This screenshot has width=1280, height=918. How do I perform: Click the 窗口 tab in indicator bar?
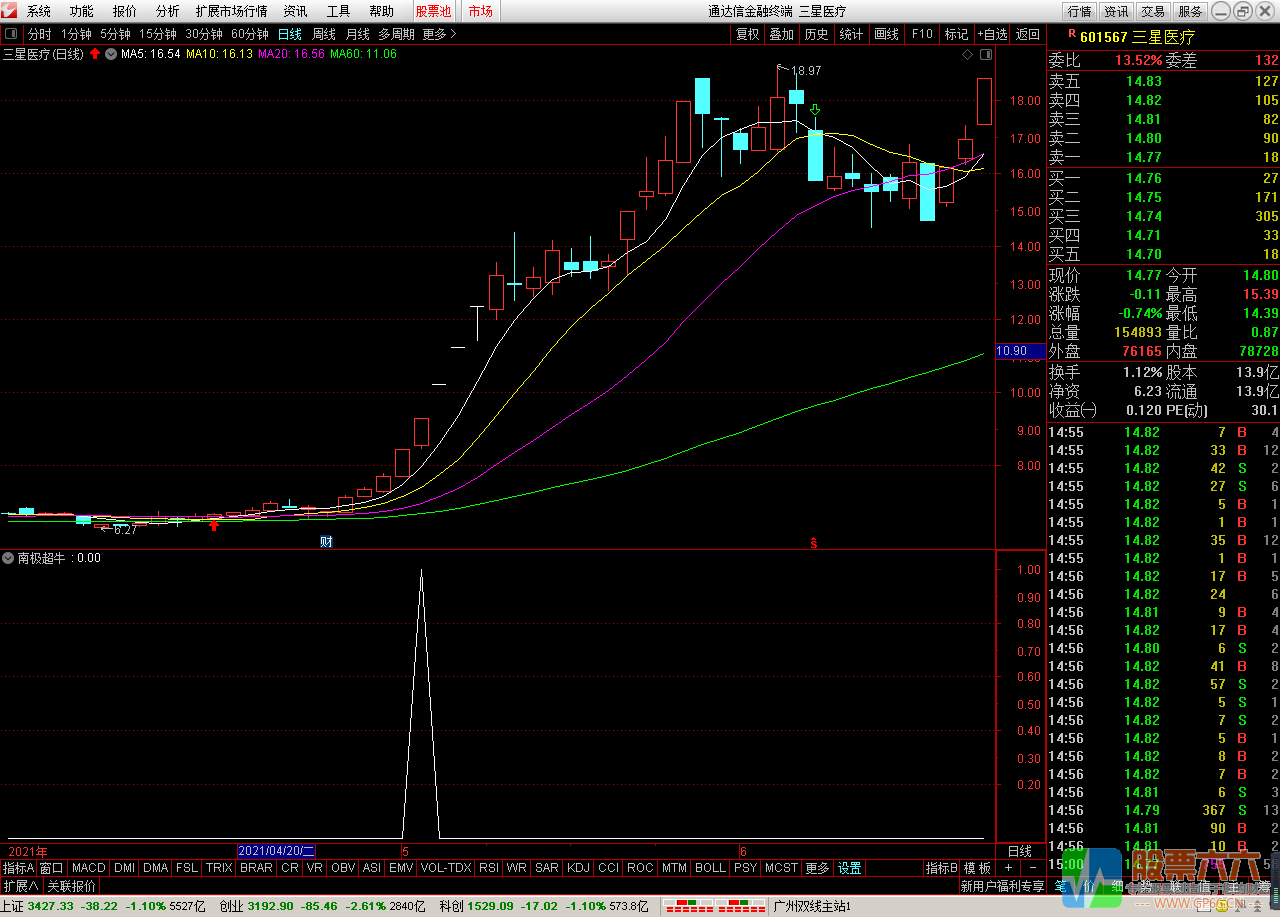(x=52, y=868)
